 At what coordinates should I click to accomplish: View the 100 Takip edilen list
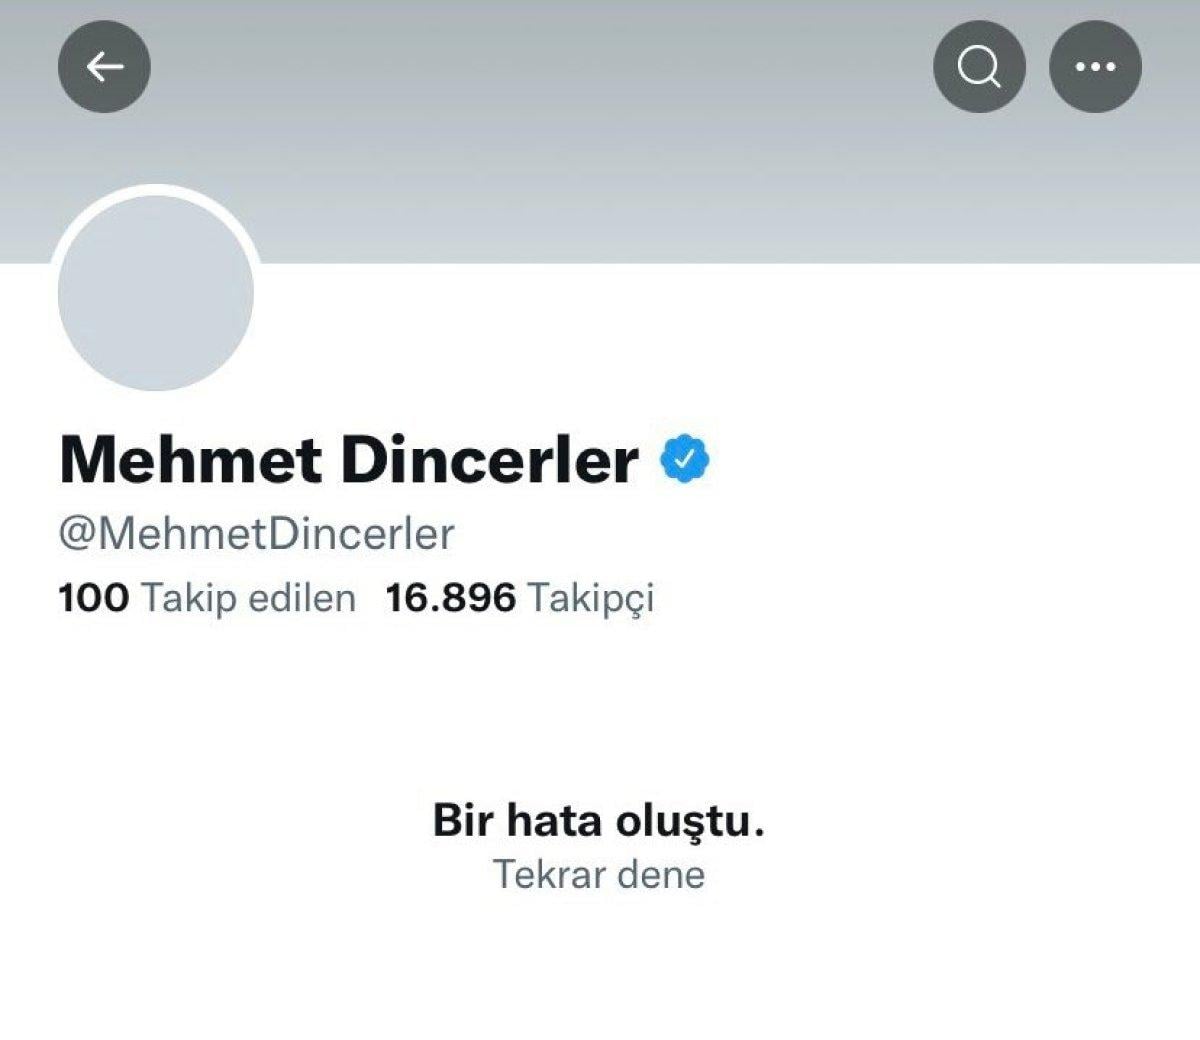coord(205,597)
